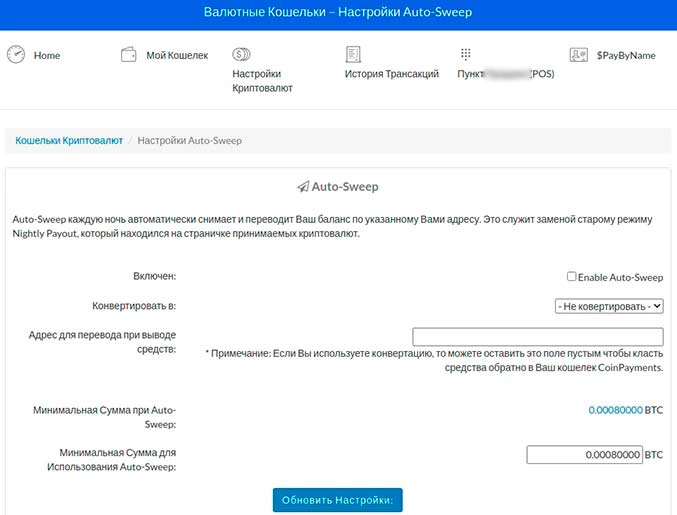Click the wallet icon beside Мой Кошелек
This screenshot has height=515, width=677.
point(128,55)
